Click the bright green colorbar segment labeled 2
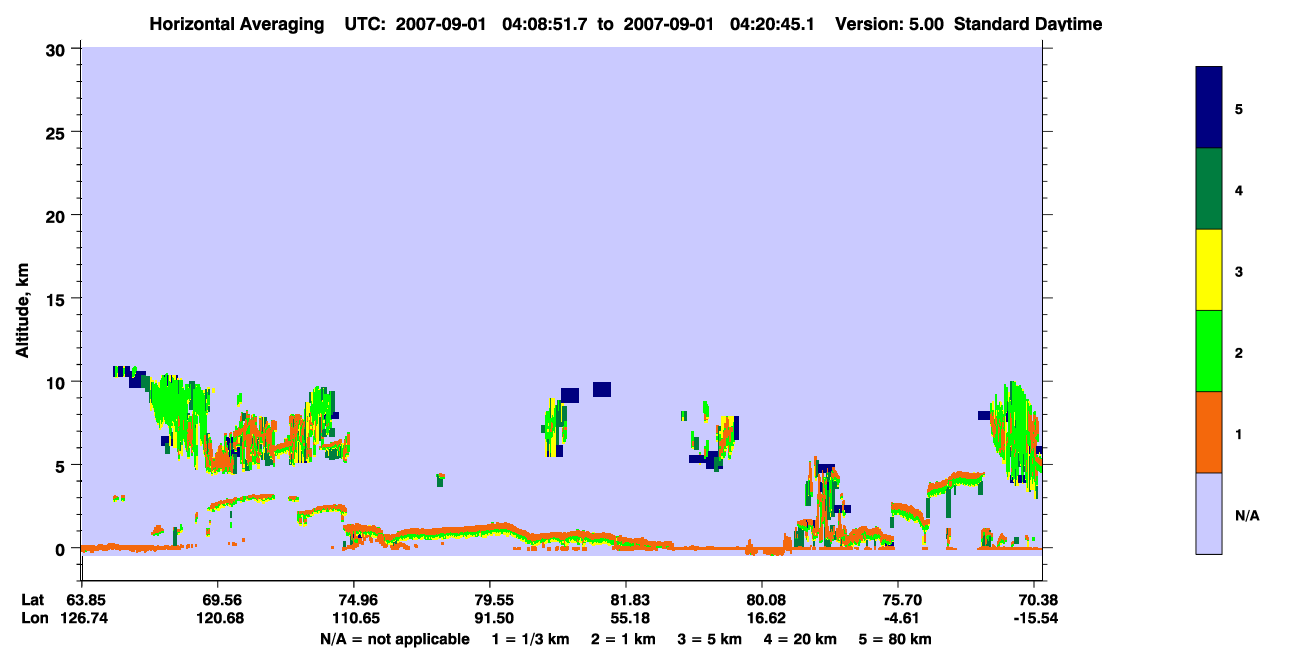This screenshot has width=1300, height=667. 1209,351
